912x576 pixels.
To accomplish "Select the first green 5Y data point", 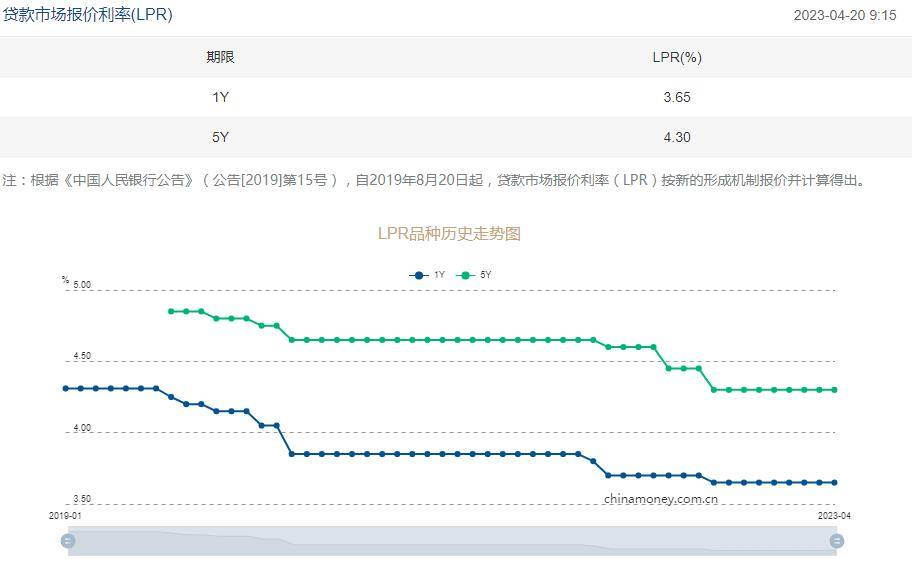I will click(171, 311).
